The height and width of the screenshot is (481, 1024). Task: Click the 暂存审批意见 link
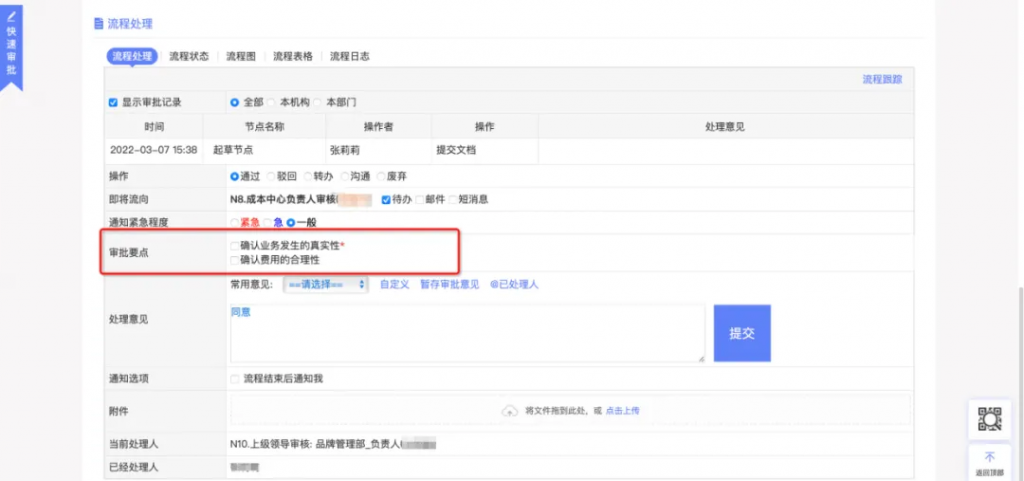[449, 285]
